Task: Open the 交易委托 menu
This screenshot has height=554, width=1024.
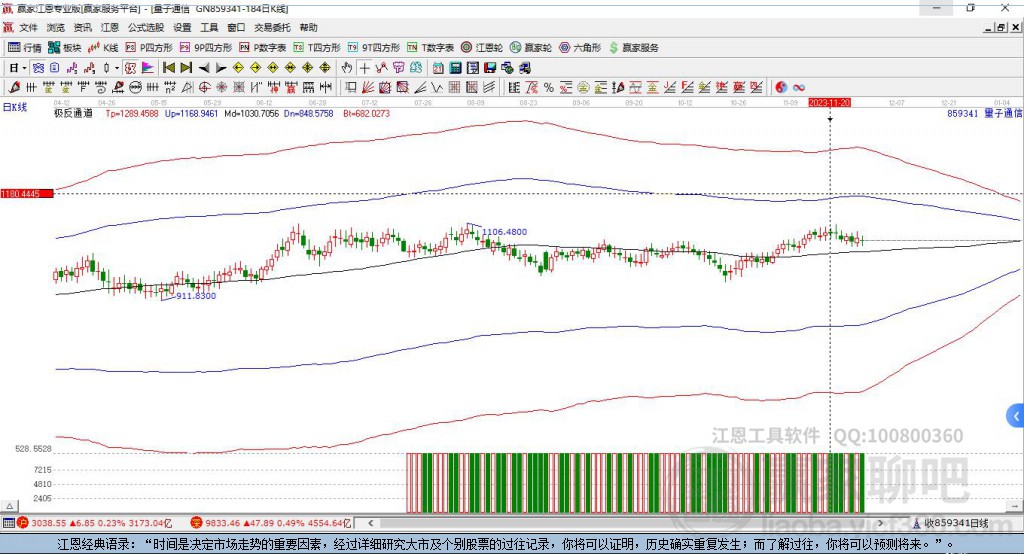Action: point(272,27)
